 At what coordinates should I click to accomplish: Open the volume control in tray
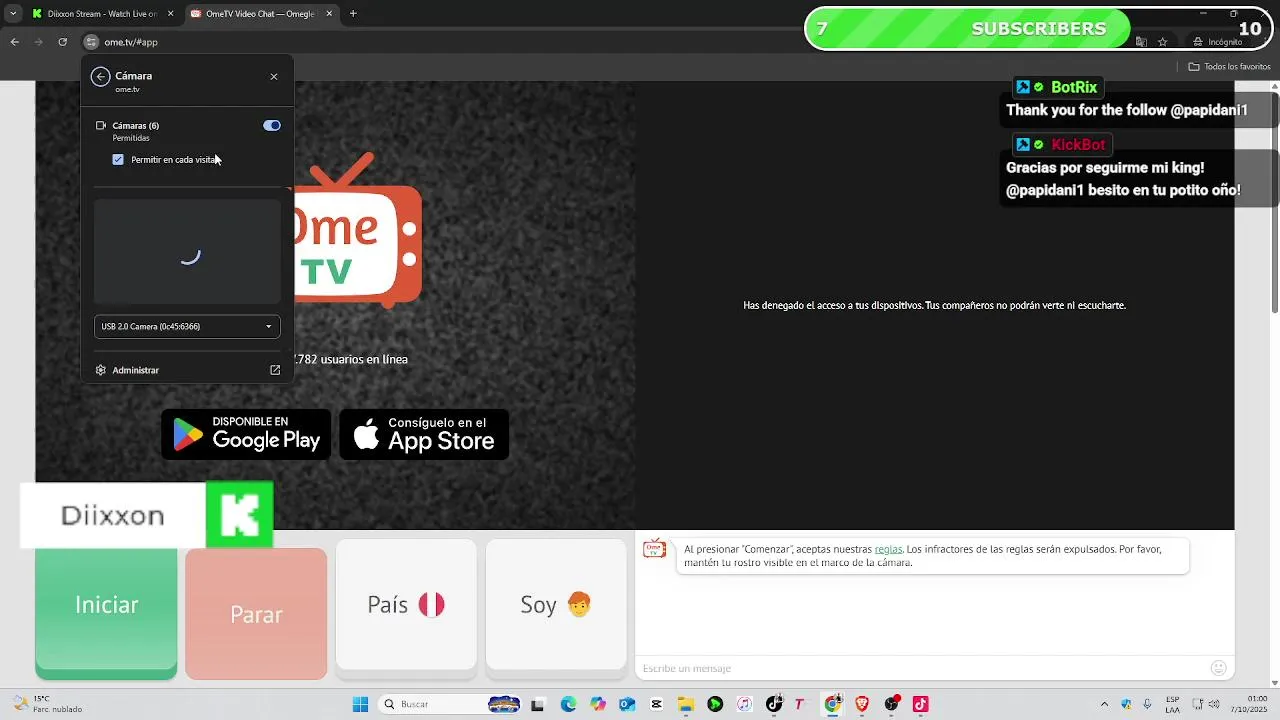point(1213,704)
